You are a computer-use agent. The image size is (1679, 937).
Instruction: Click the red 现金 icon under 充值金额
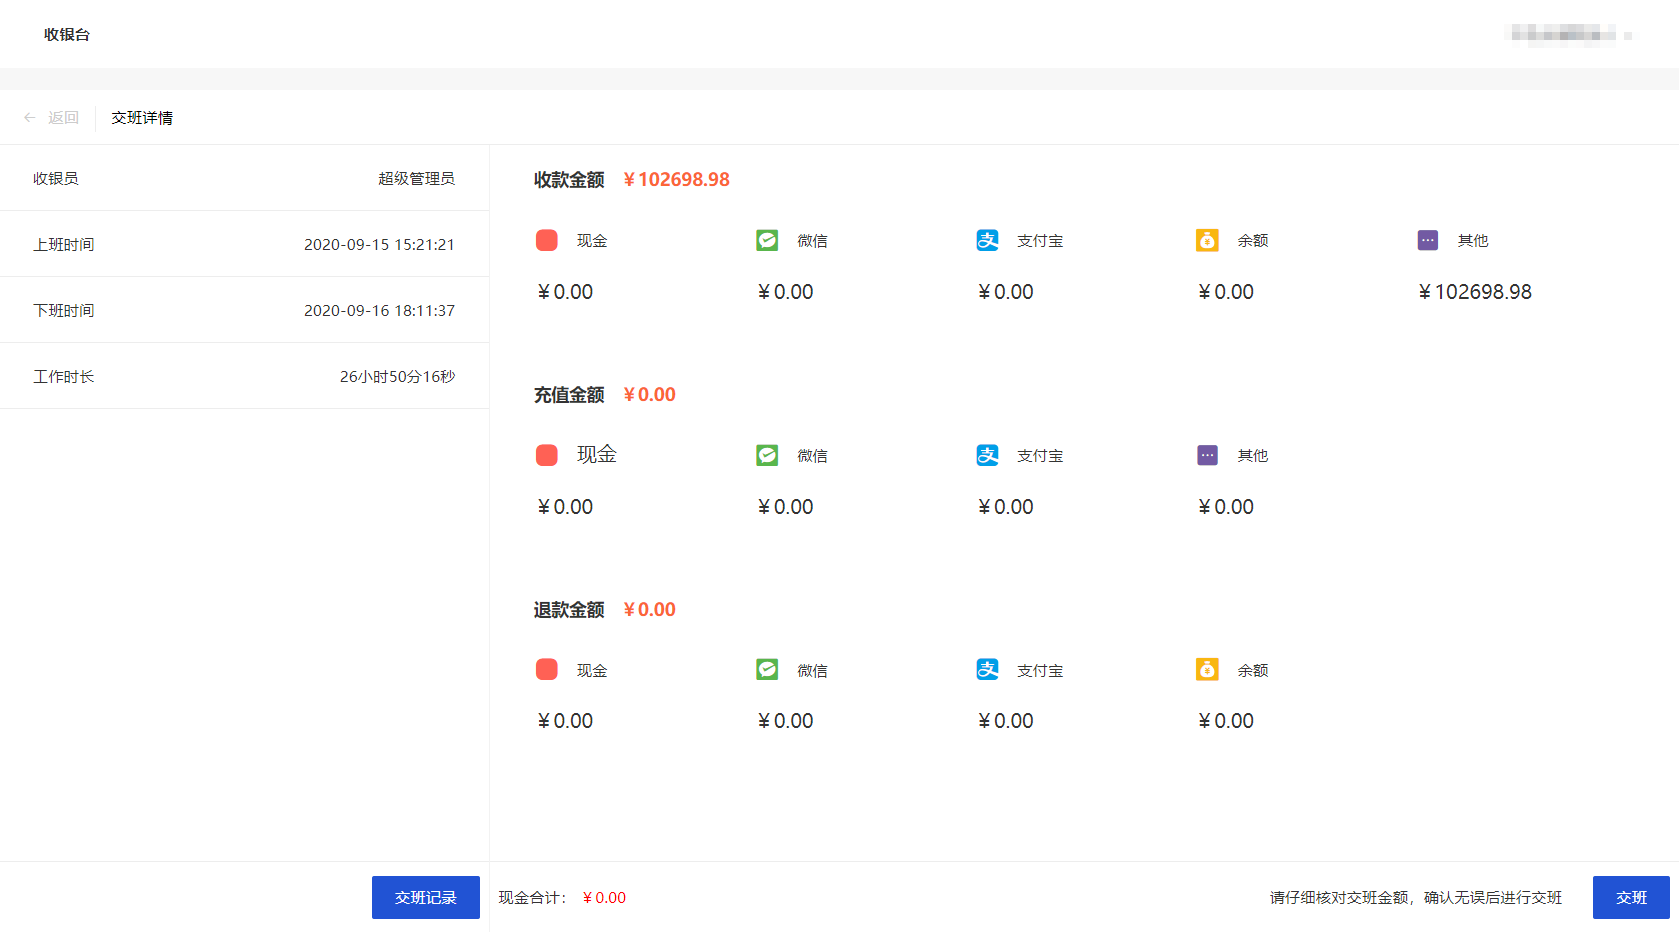[546, 455]
